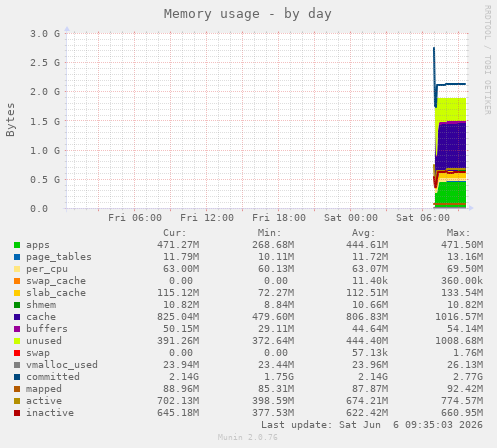This screenshot has width=497, height=448.
Task: Click the 'shmem' legend label
Action: click(41, 305)
